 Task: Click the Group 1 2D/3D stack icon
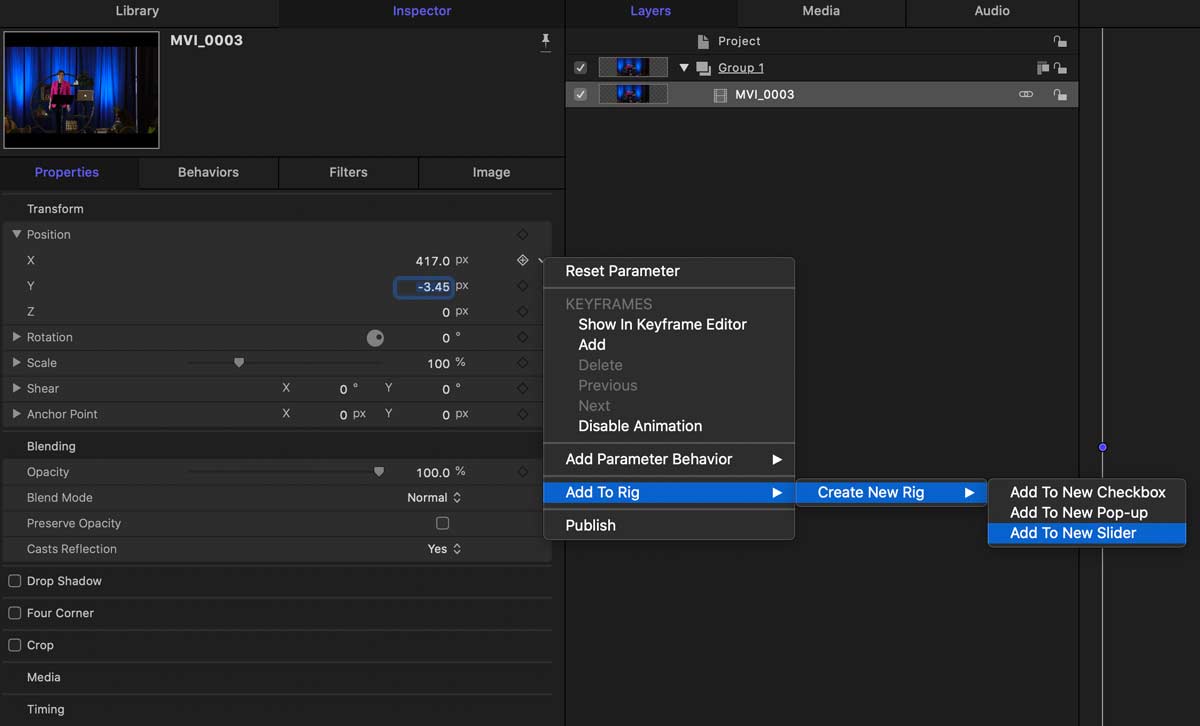(1043, 68)
